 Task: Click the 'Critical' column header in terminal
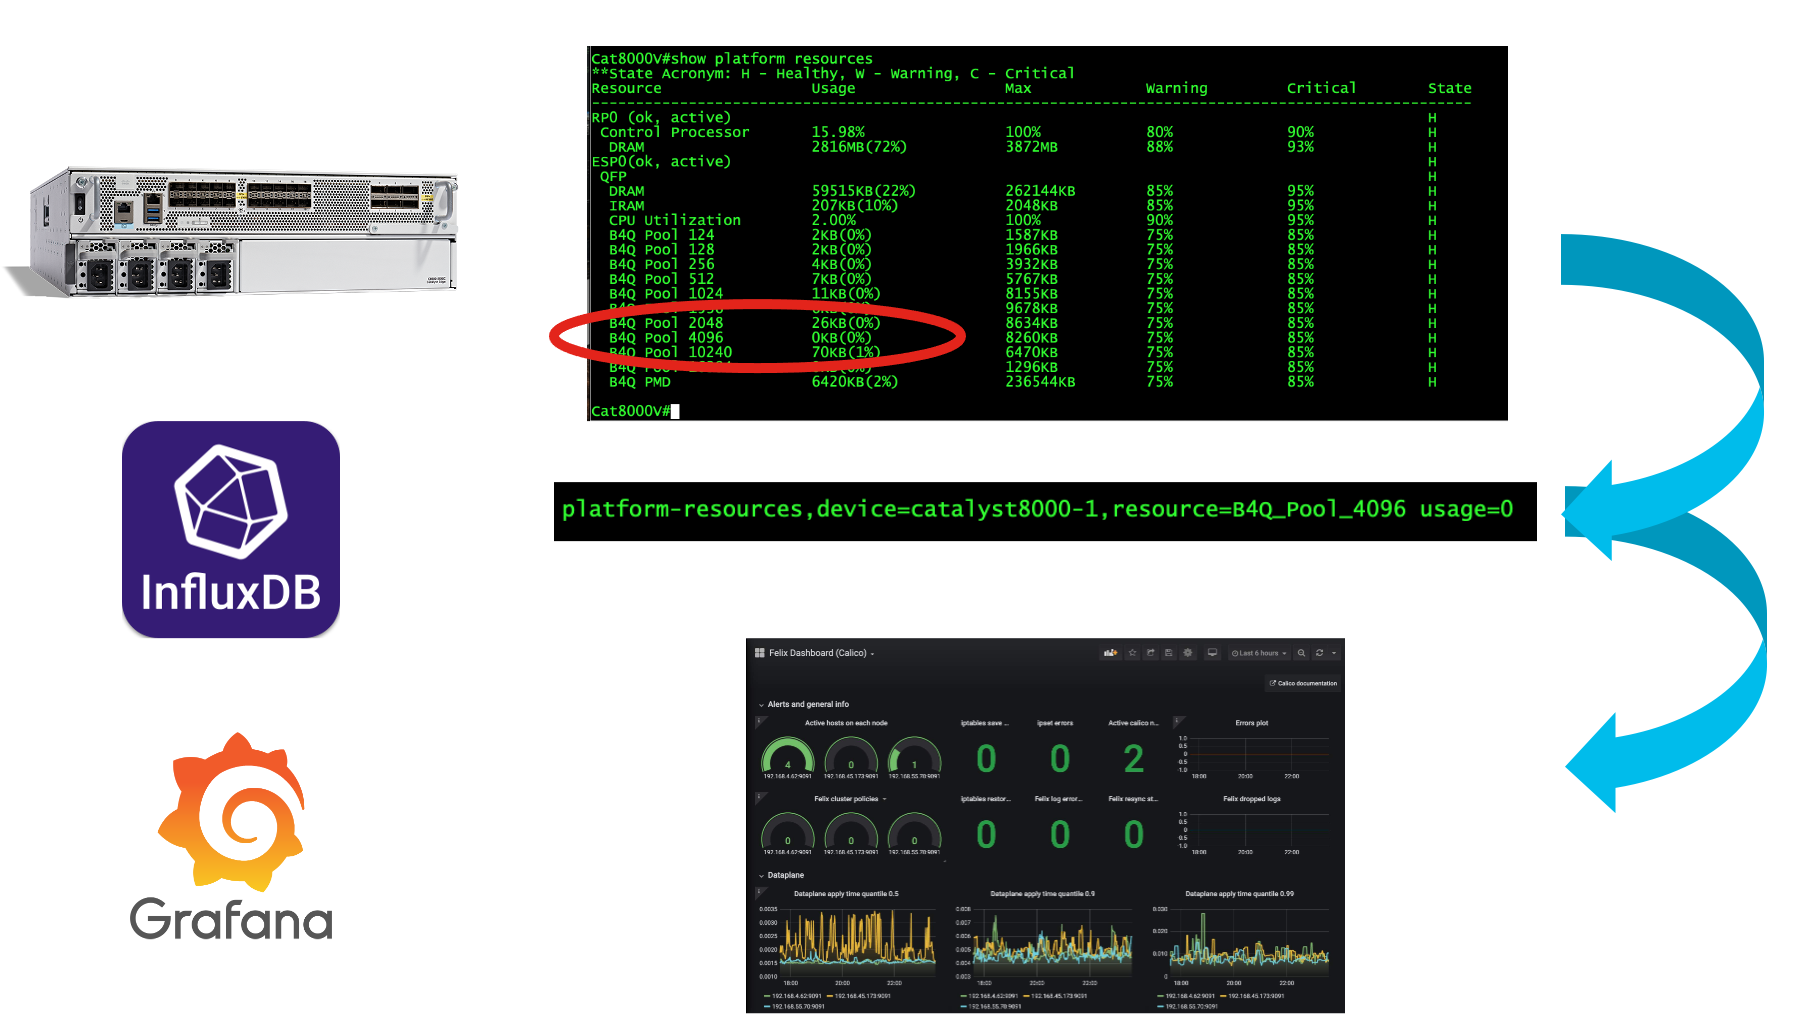1321,88
